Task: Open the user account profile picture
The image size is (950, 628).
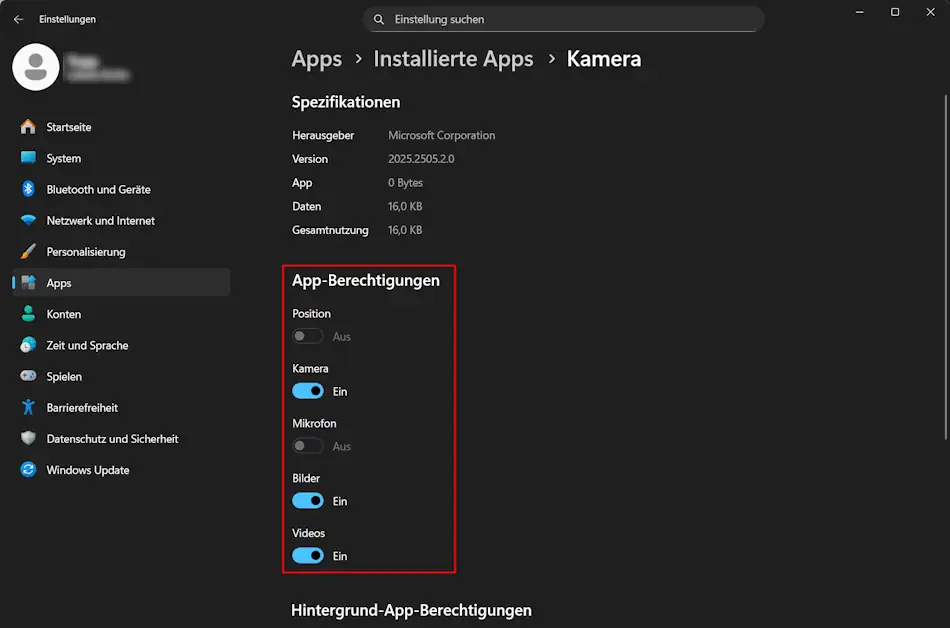Action: [35, 68]
